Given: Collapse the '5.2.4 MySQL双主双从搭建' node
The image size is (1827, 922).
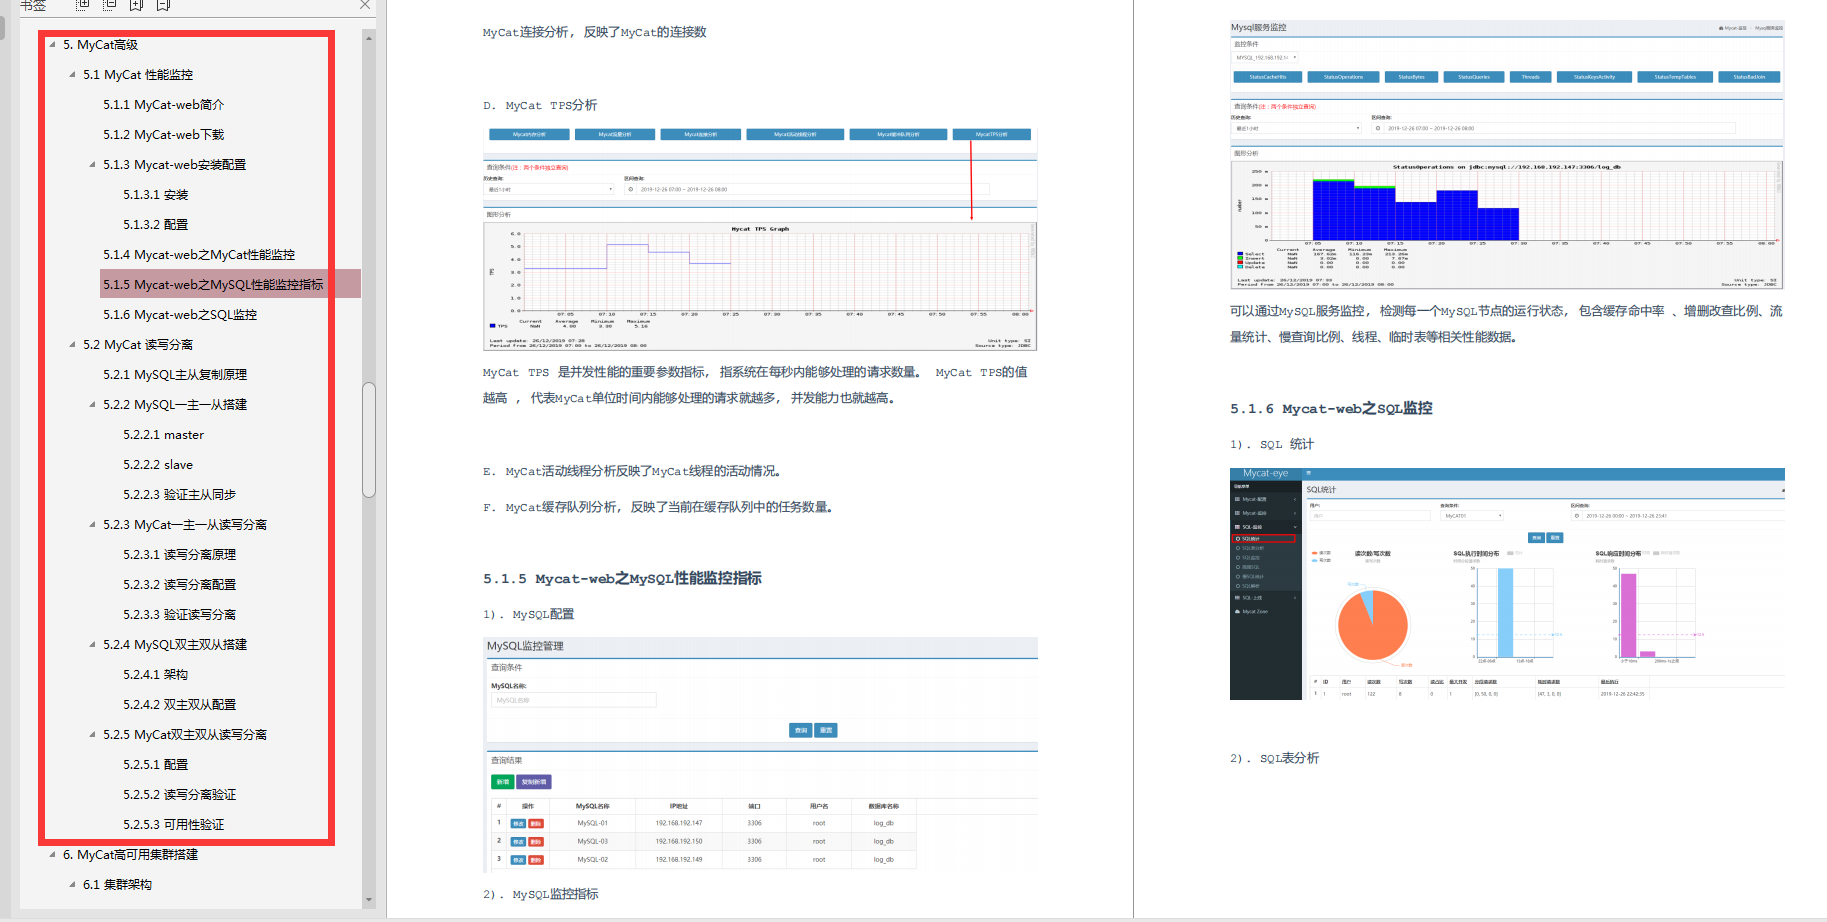Looking at the screenshot, I should click(92, 645).
